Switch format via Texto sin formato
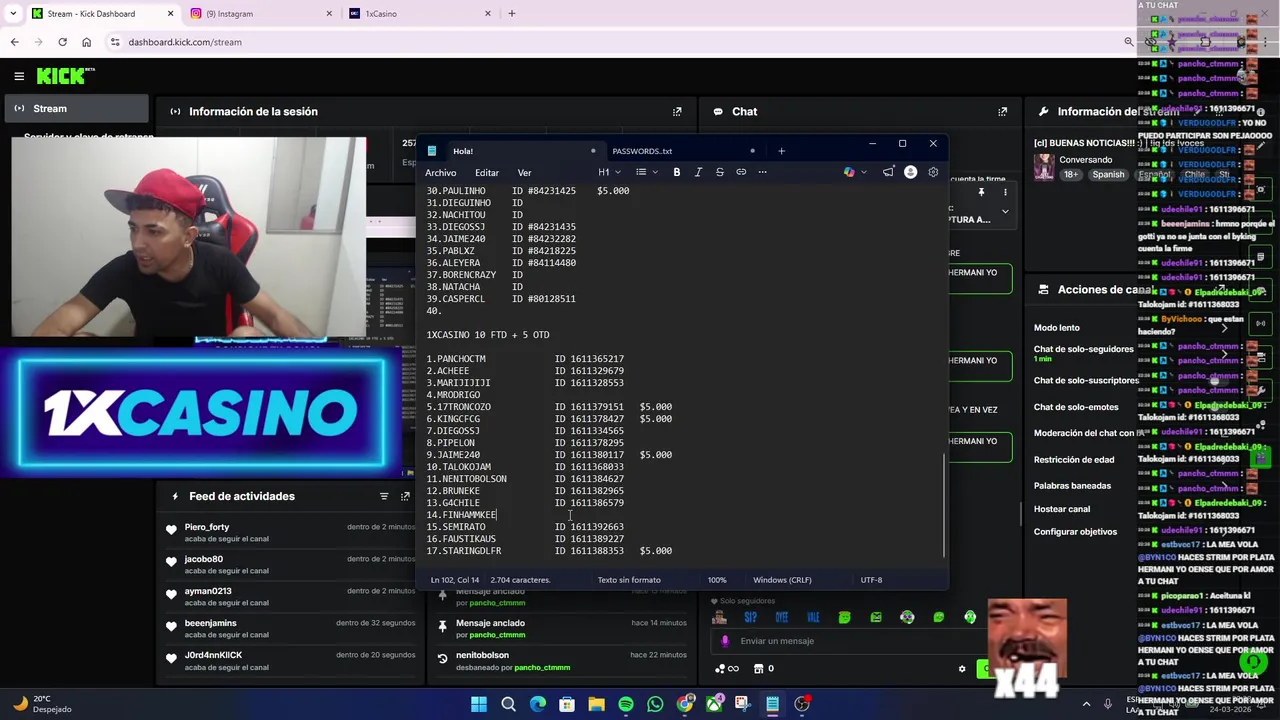 point(629,580)
